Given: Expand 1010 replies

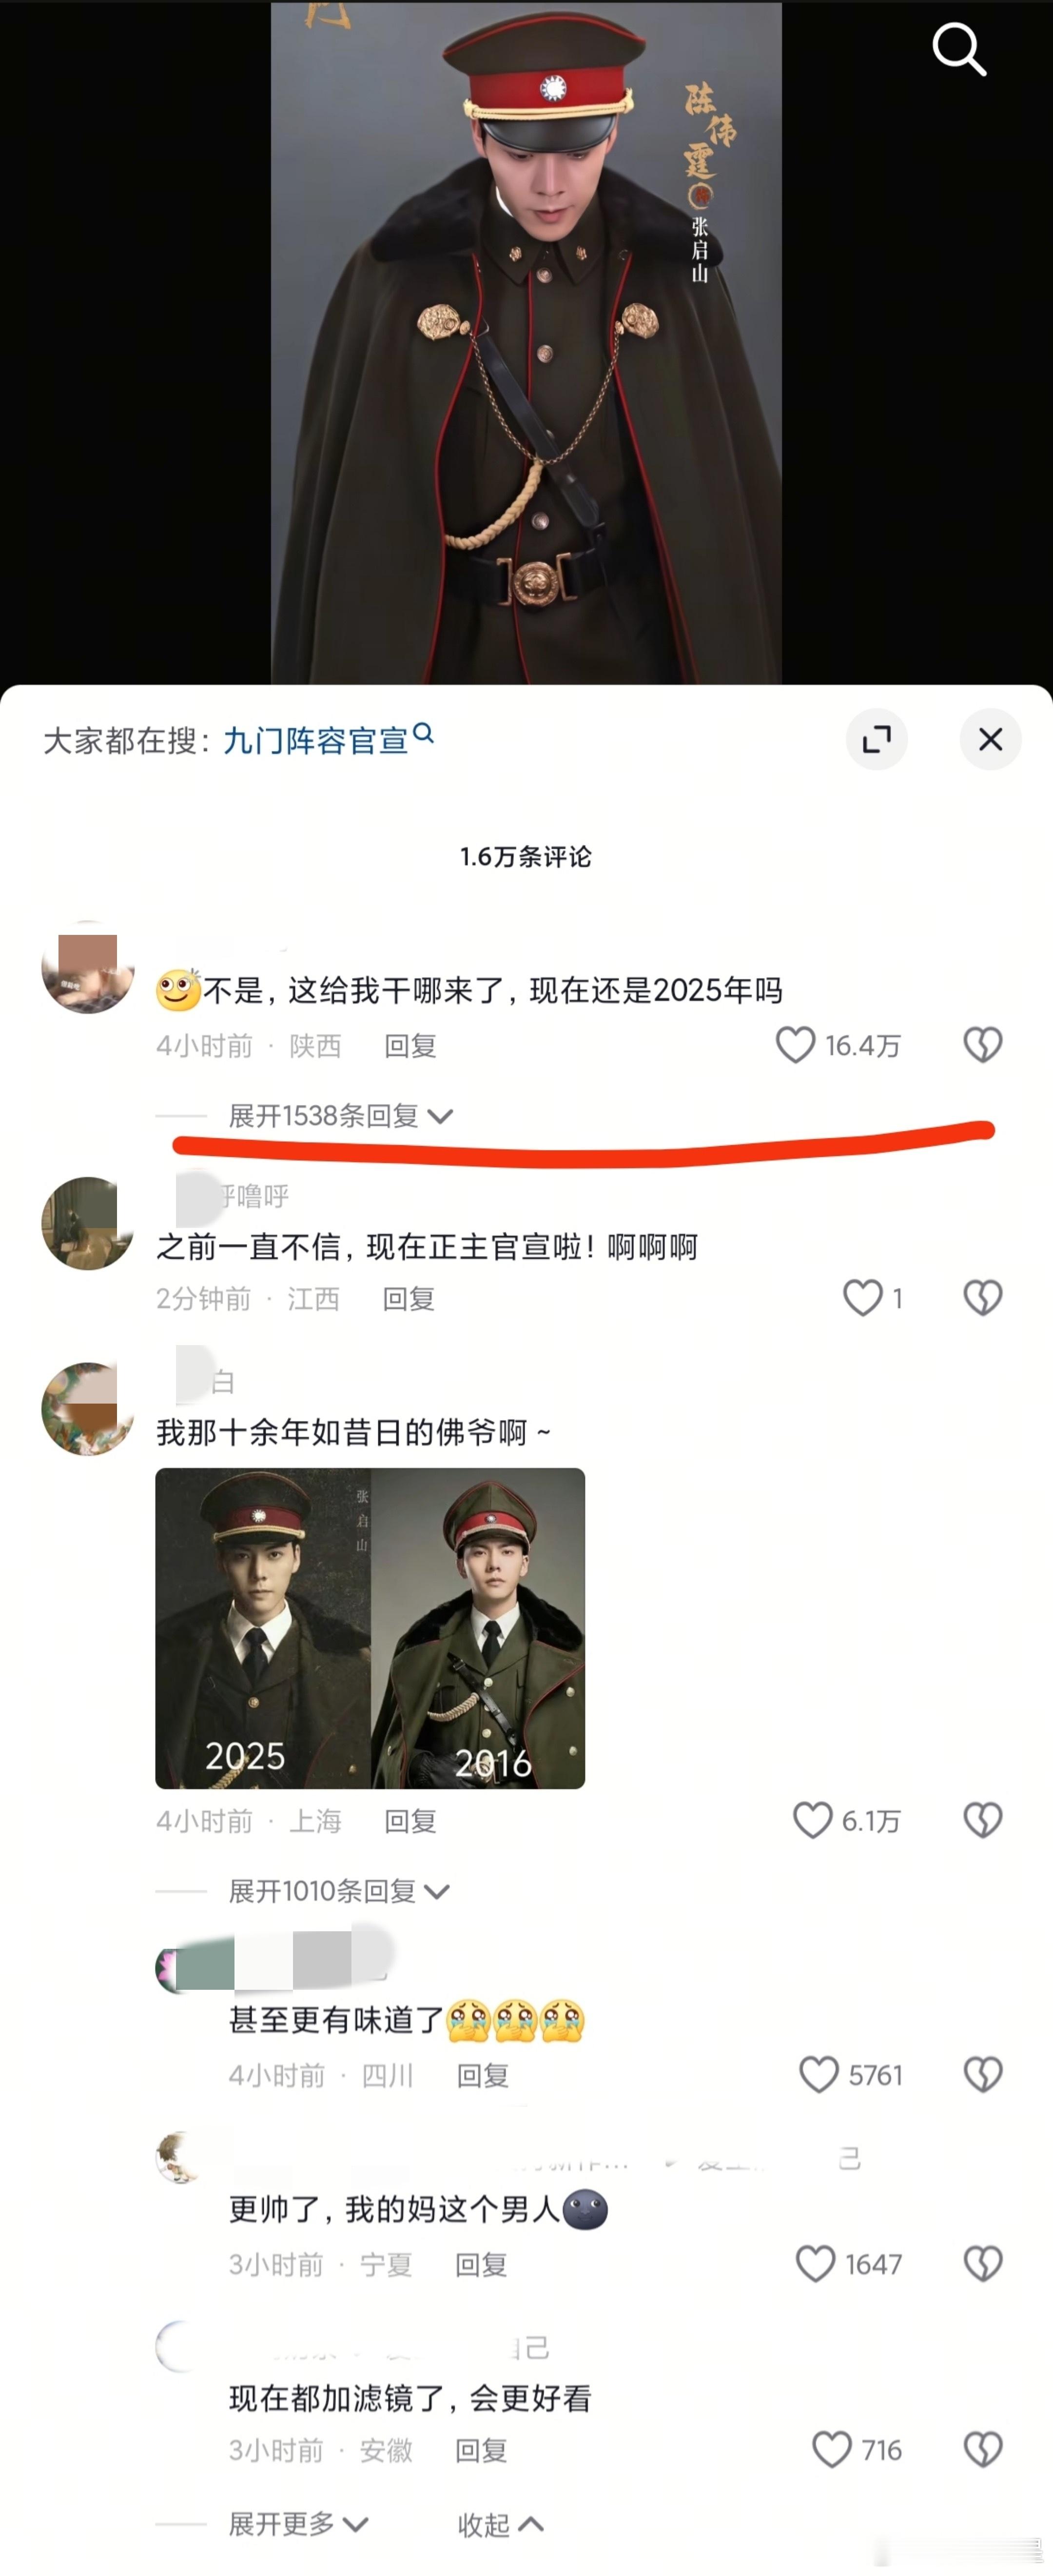Looking at the screenshot, I should point(339,1891).
